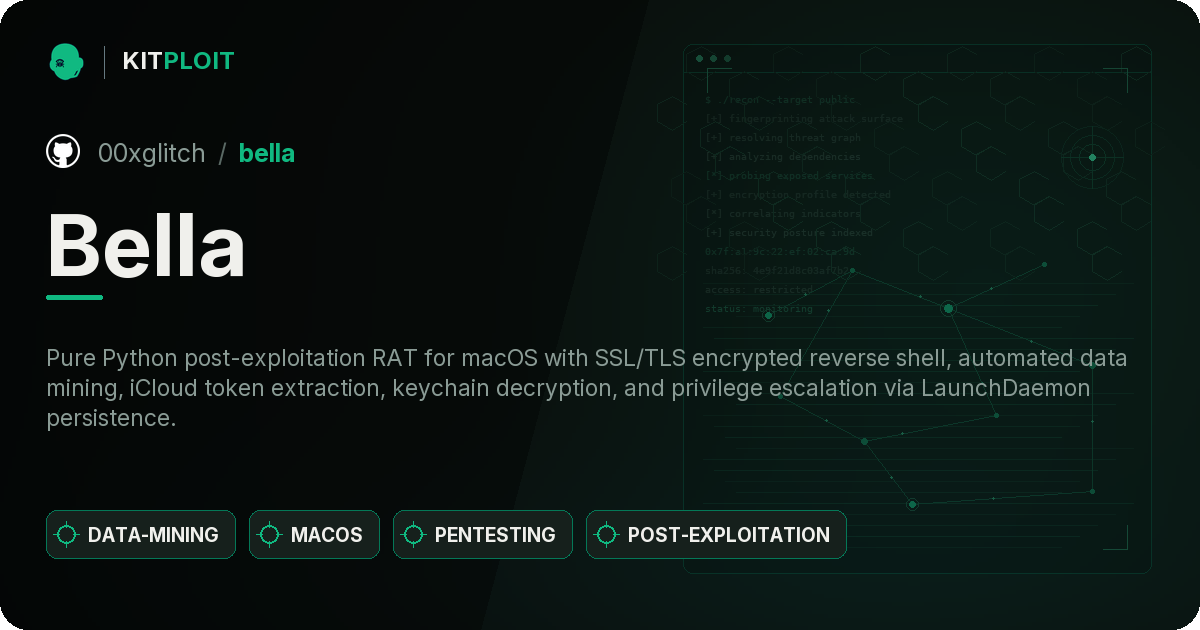Click the description paragraph about Python RAT

pos(586,388)
